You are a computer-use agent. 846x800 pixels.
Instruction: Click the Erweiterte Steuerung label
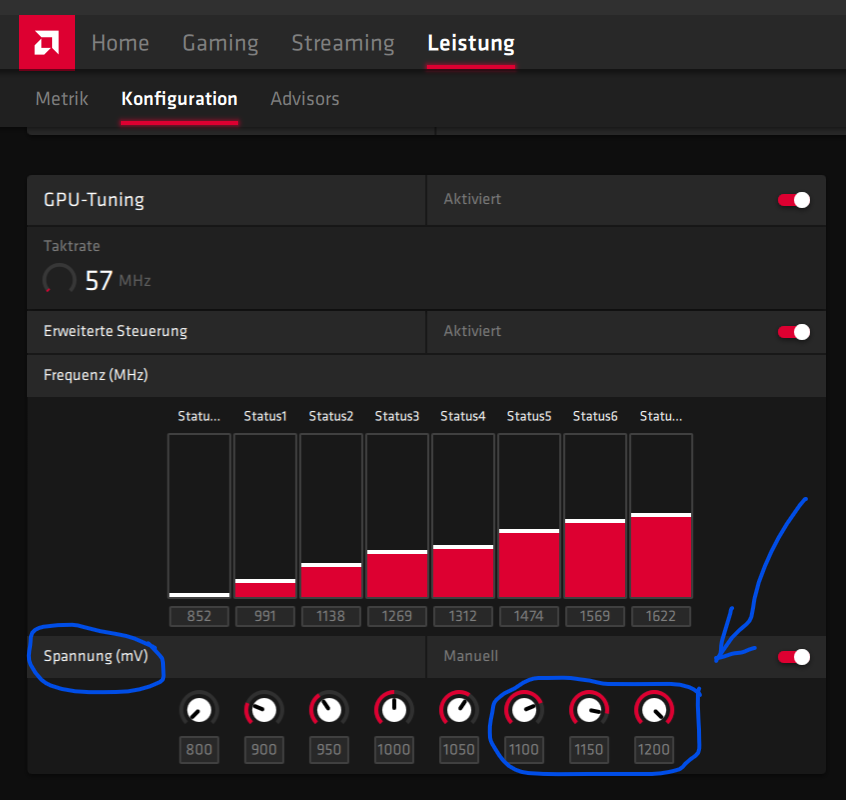(115, 331)
